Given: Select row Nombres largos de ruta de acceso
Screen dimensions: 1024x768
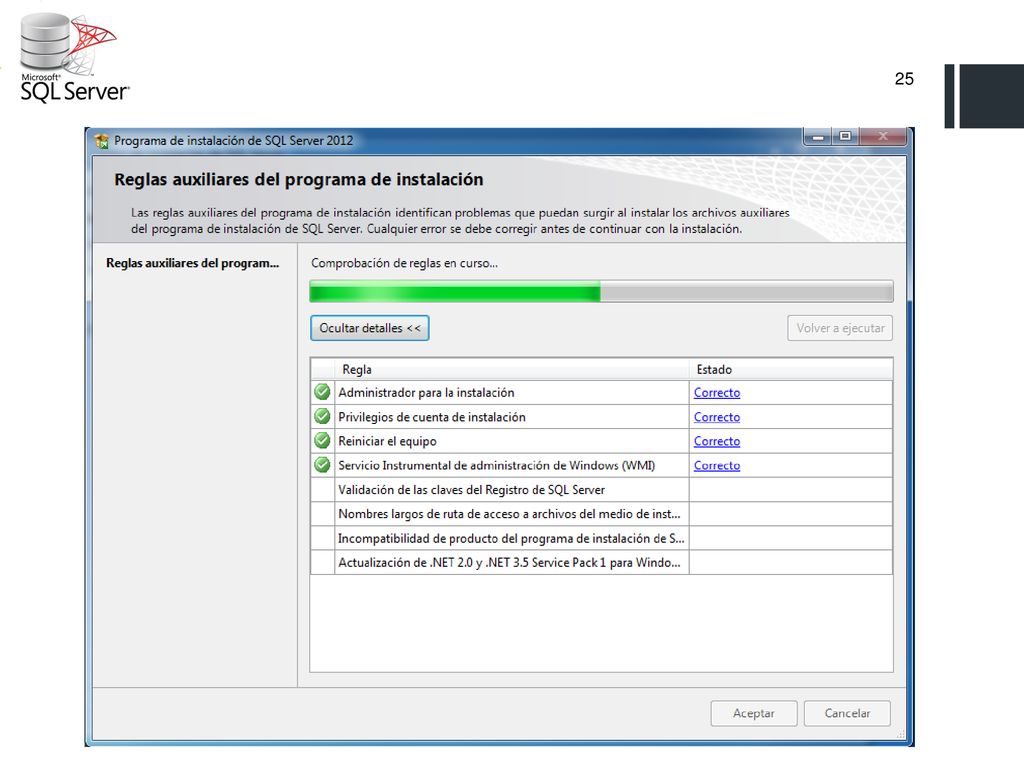Looking at the screenshot, I should click(601, 513).
